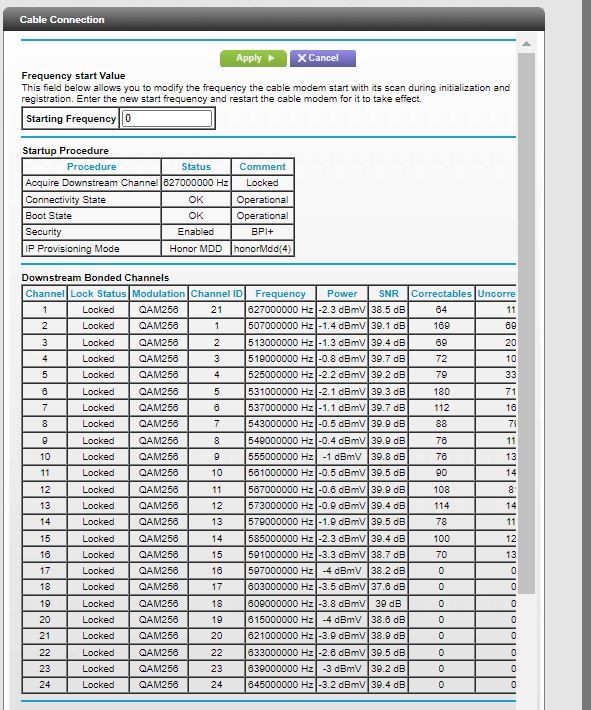The image size is (591, 710).
Task: Select the 627000000 Hz status cell in Startup Procedure
Action: 196,183
